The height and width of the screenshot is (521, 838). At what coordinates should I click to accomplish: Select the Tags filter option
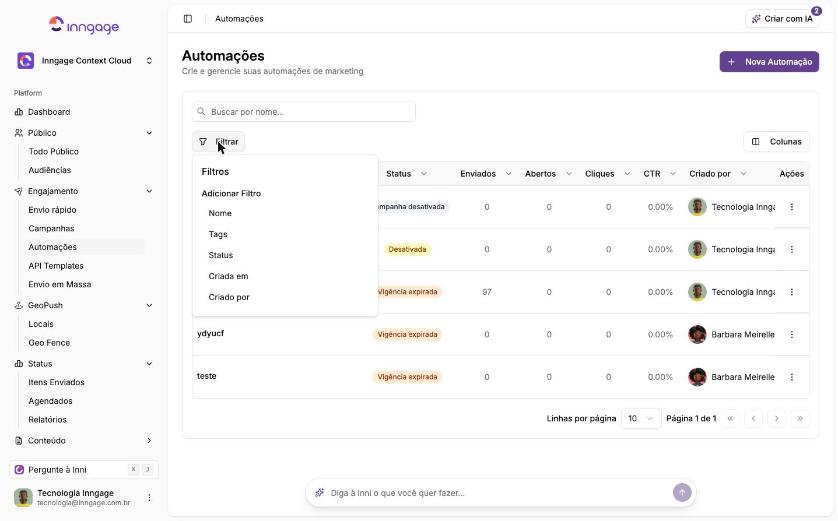point(285,234)
